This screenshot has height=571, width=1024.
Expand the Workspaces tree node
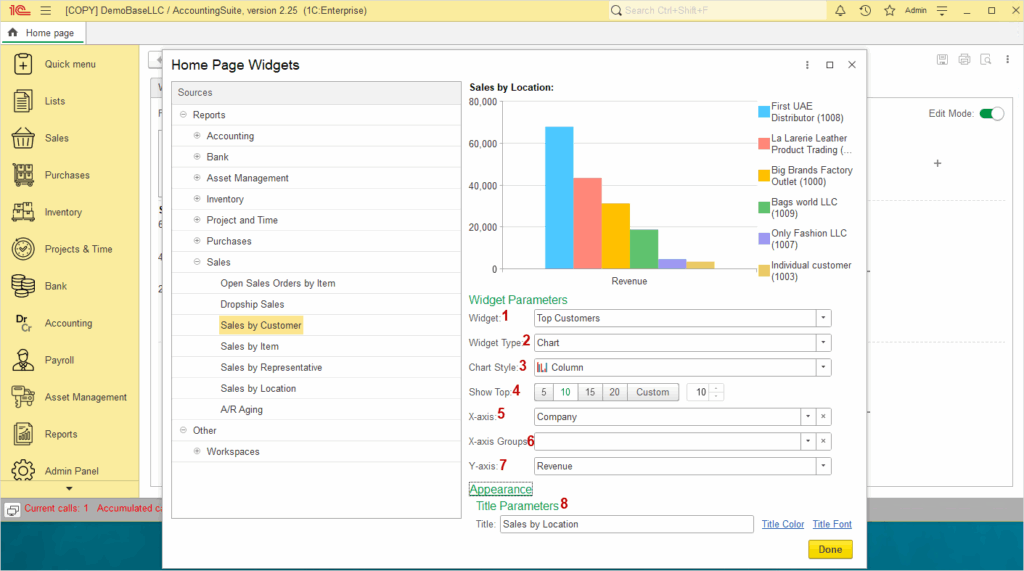197,451
